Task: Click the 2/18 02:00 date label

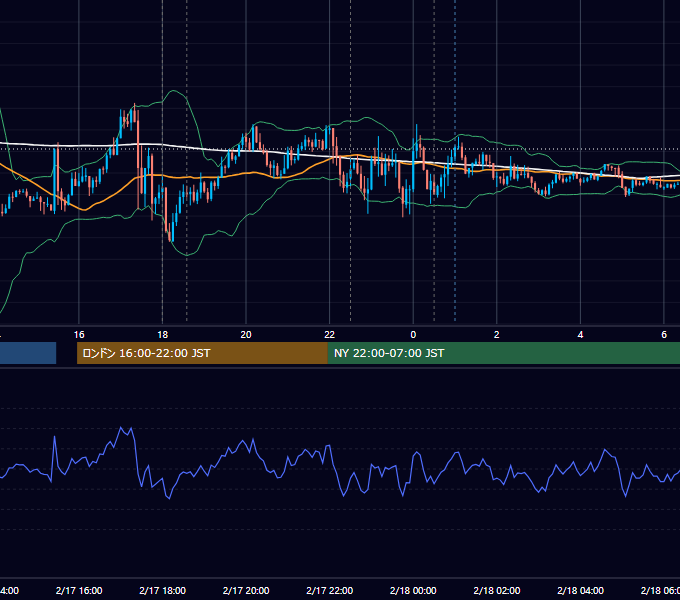Action: pyautogui.click(x=497, y=590)
